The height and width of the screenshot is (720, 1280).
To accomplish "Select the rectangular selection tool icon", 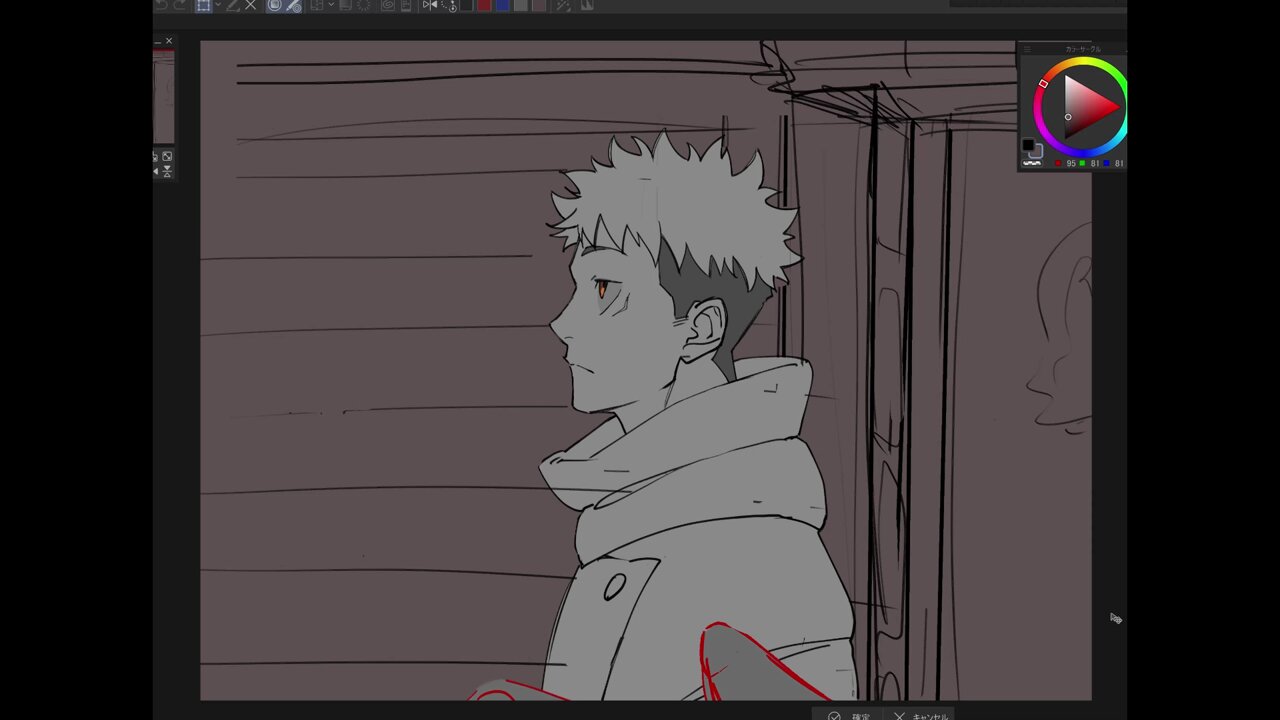I will (x=203, y=5).
